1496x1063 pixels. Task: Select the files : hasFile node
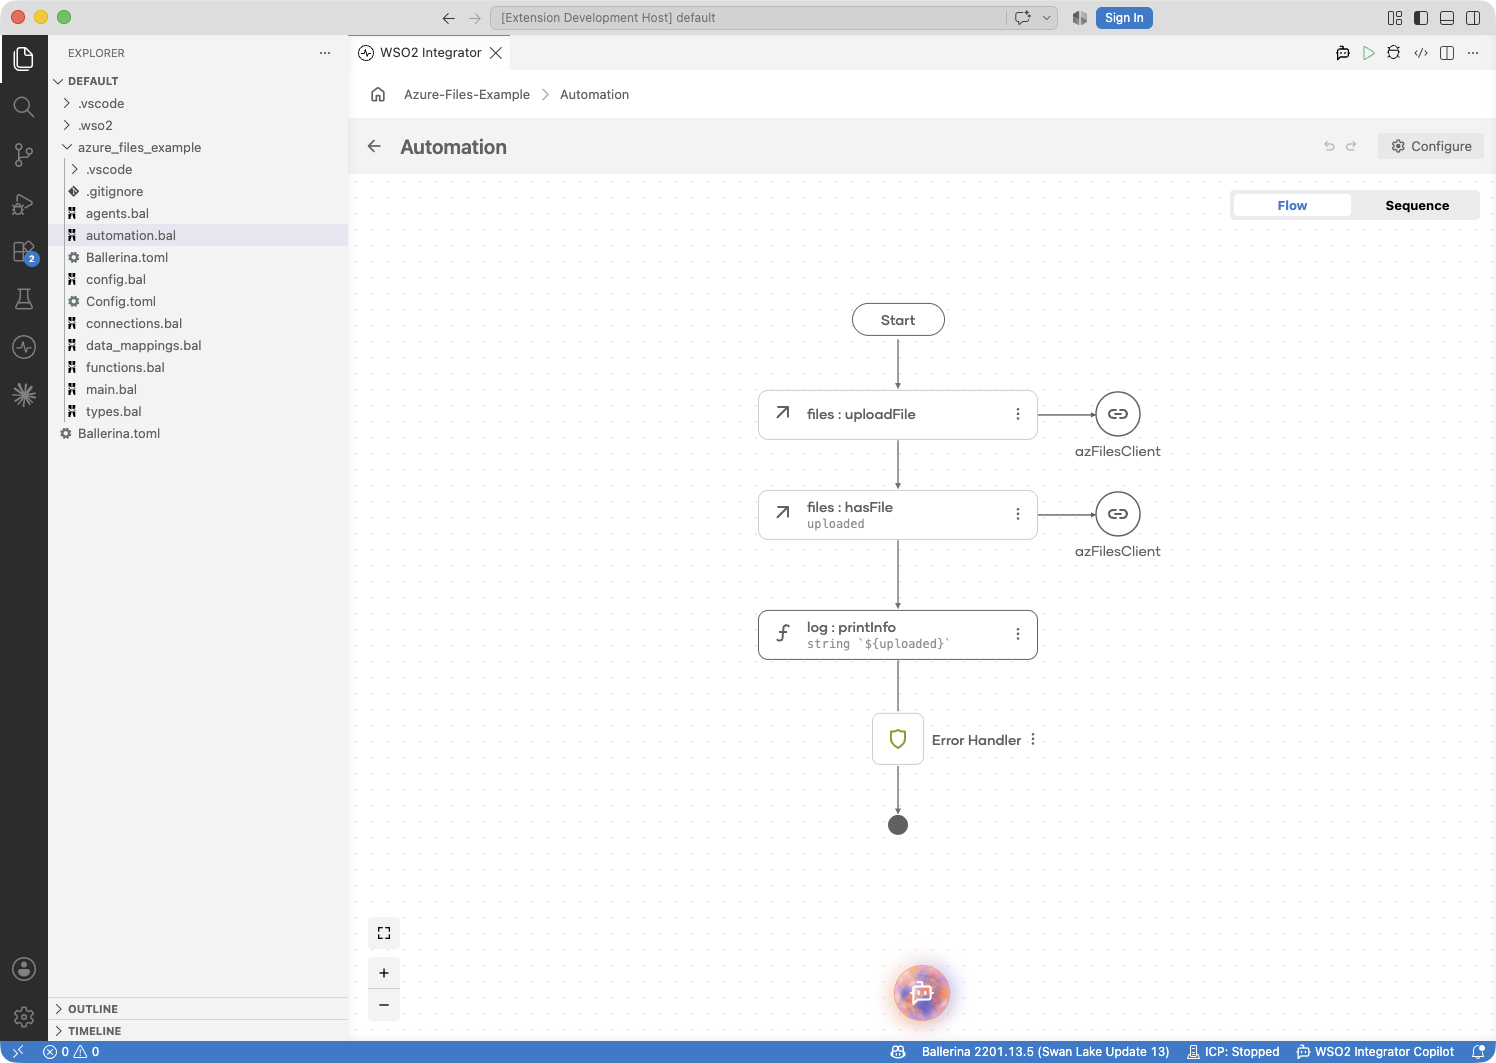898,515
